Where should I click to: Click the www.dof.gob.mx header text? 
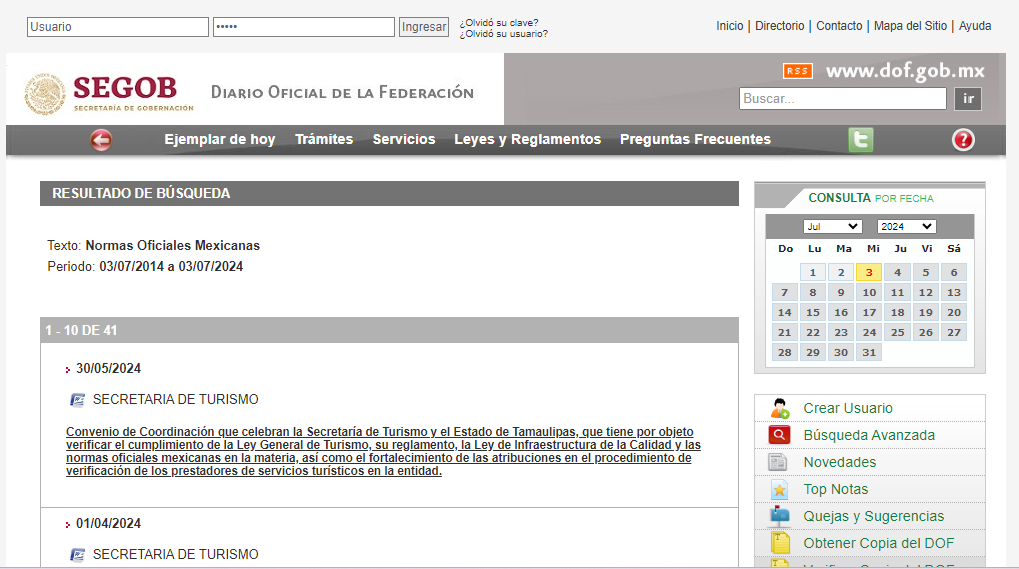click(905, 71)
